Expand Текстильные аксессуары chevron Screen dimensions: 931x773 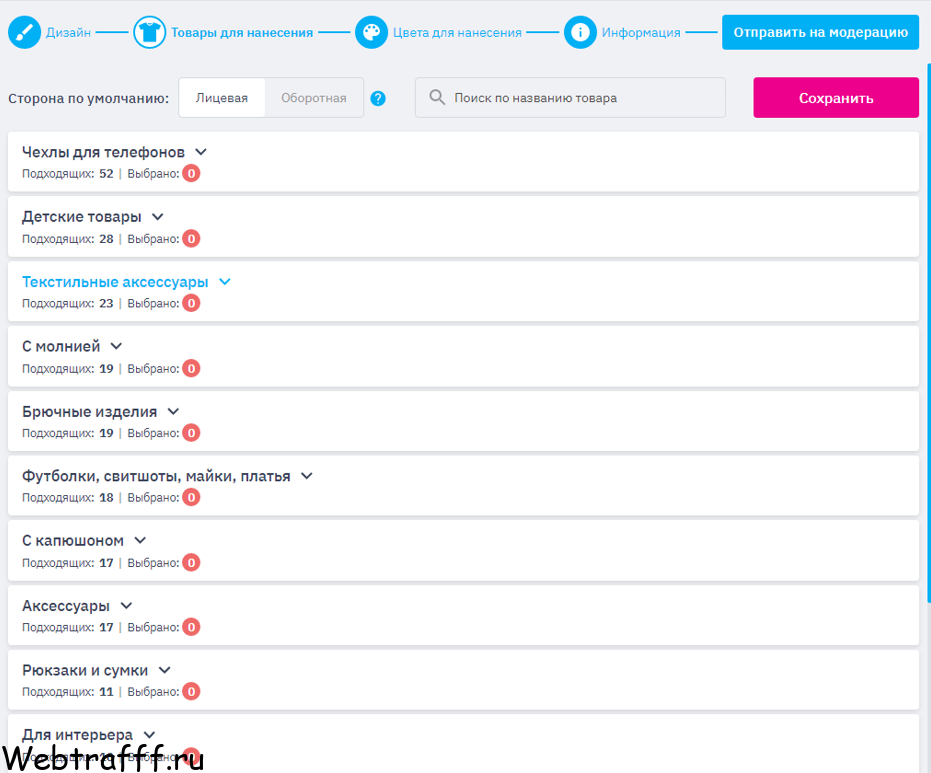[224, 281]
